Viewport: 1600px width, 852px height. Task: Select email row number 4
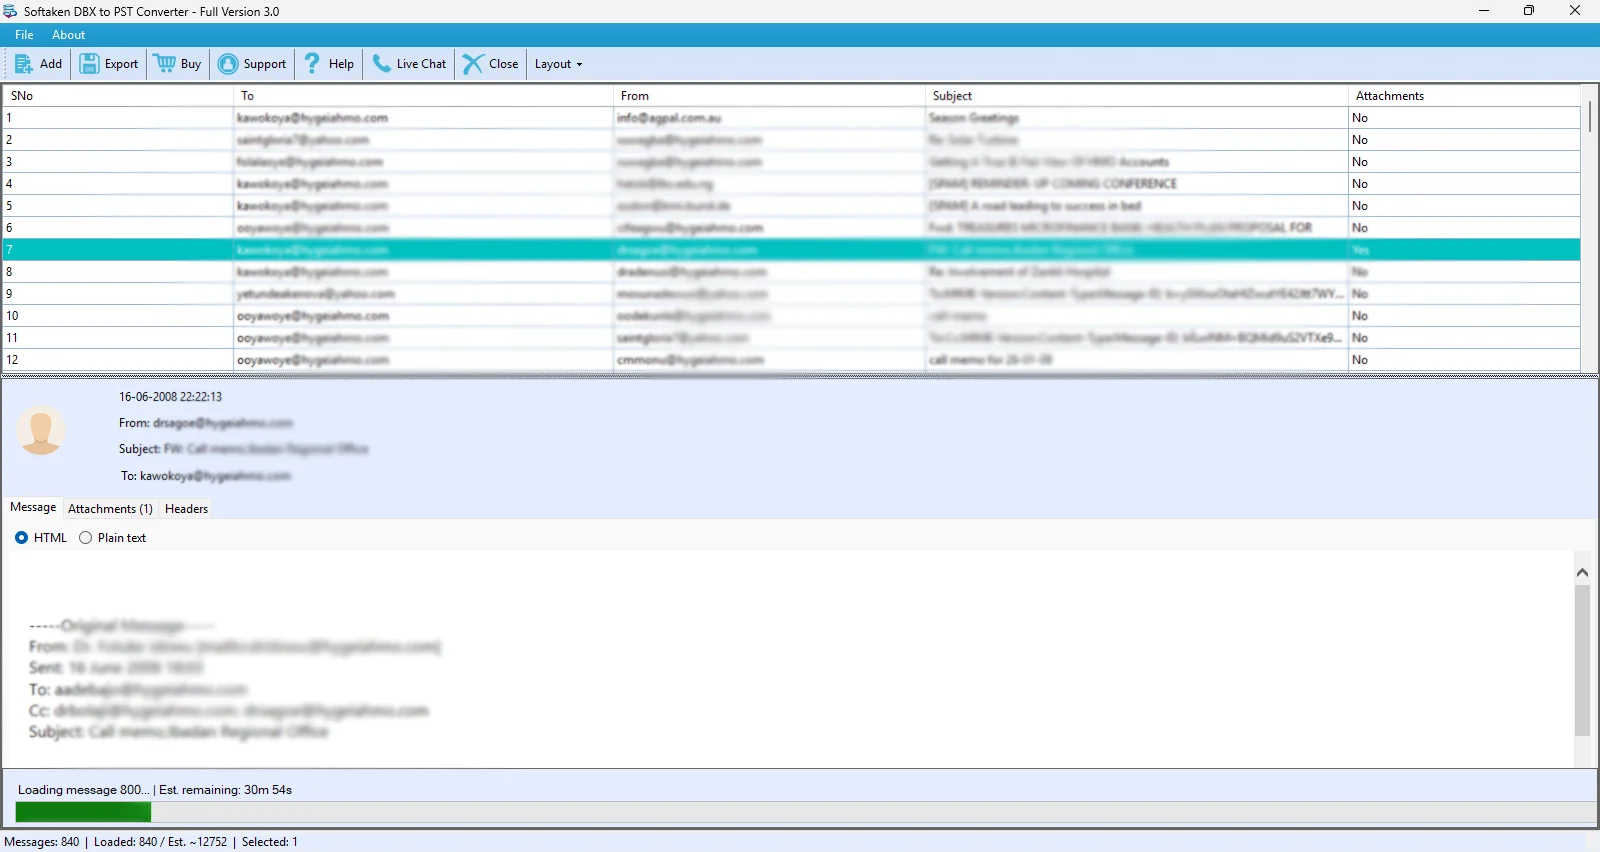[791, 184]
